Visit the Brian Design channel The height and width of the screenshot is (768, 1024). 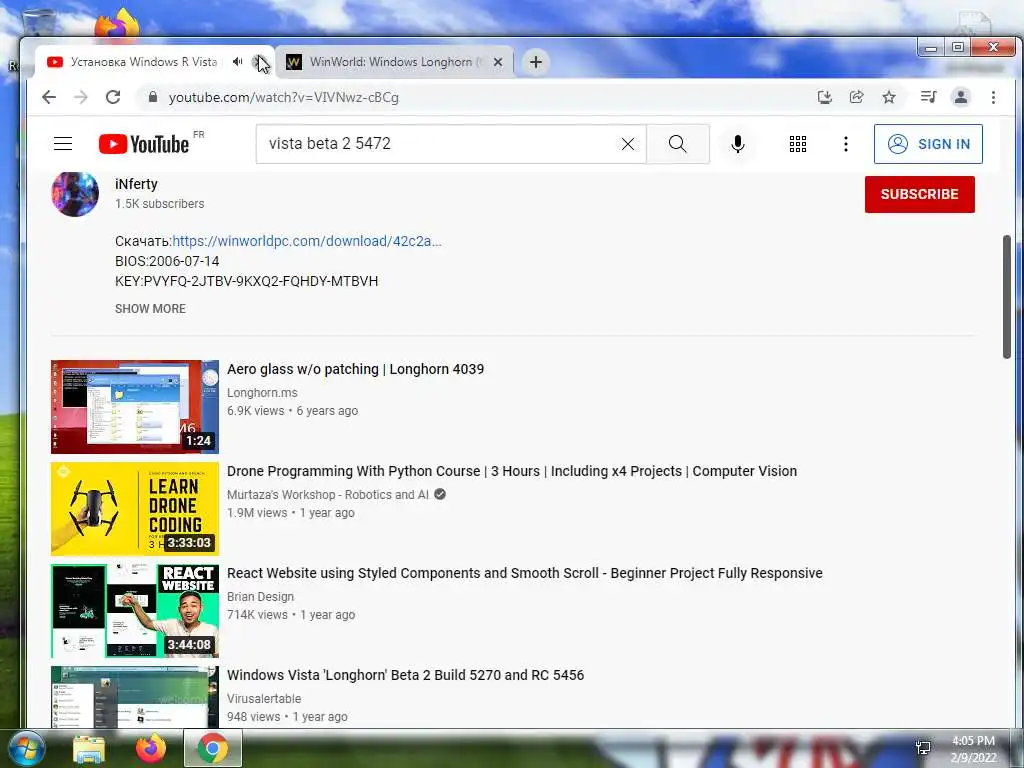tap(260, 596)
